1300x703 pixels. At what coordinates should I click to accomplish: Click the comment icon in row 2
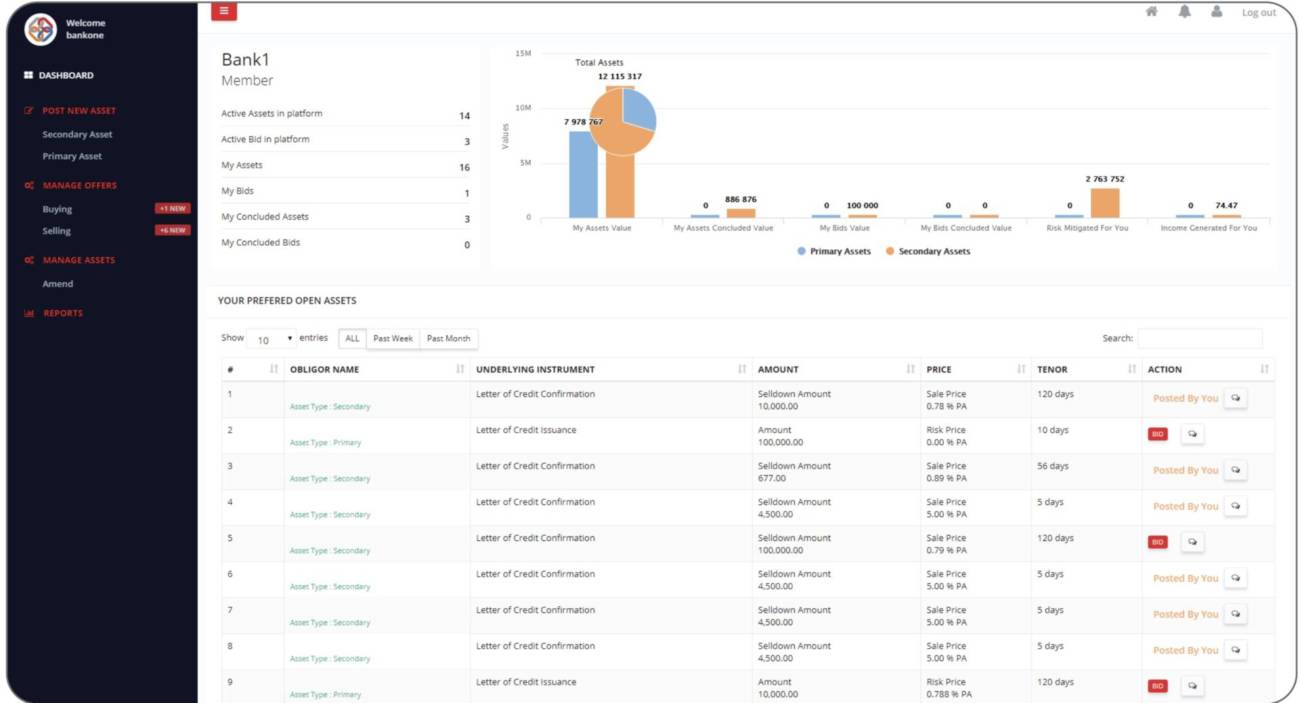1192,434
